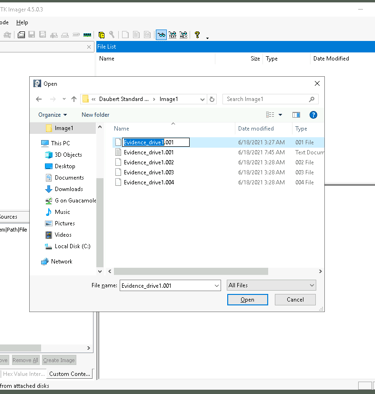The width and height of the screenshot is (375, 394).
Task: Click the Music note icon
Action: pyautogui.click(x=49, y=212)
